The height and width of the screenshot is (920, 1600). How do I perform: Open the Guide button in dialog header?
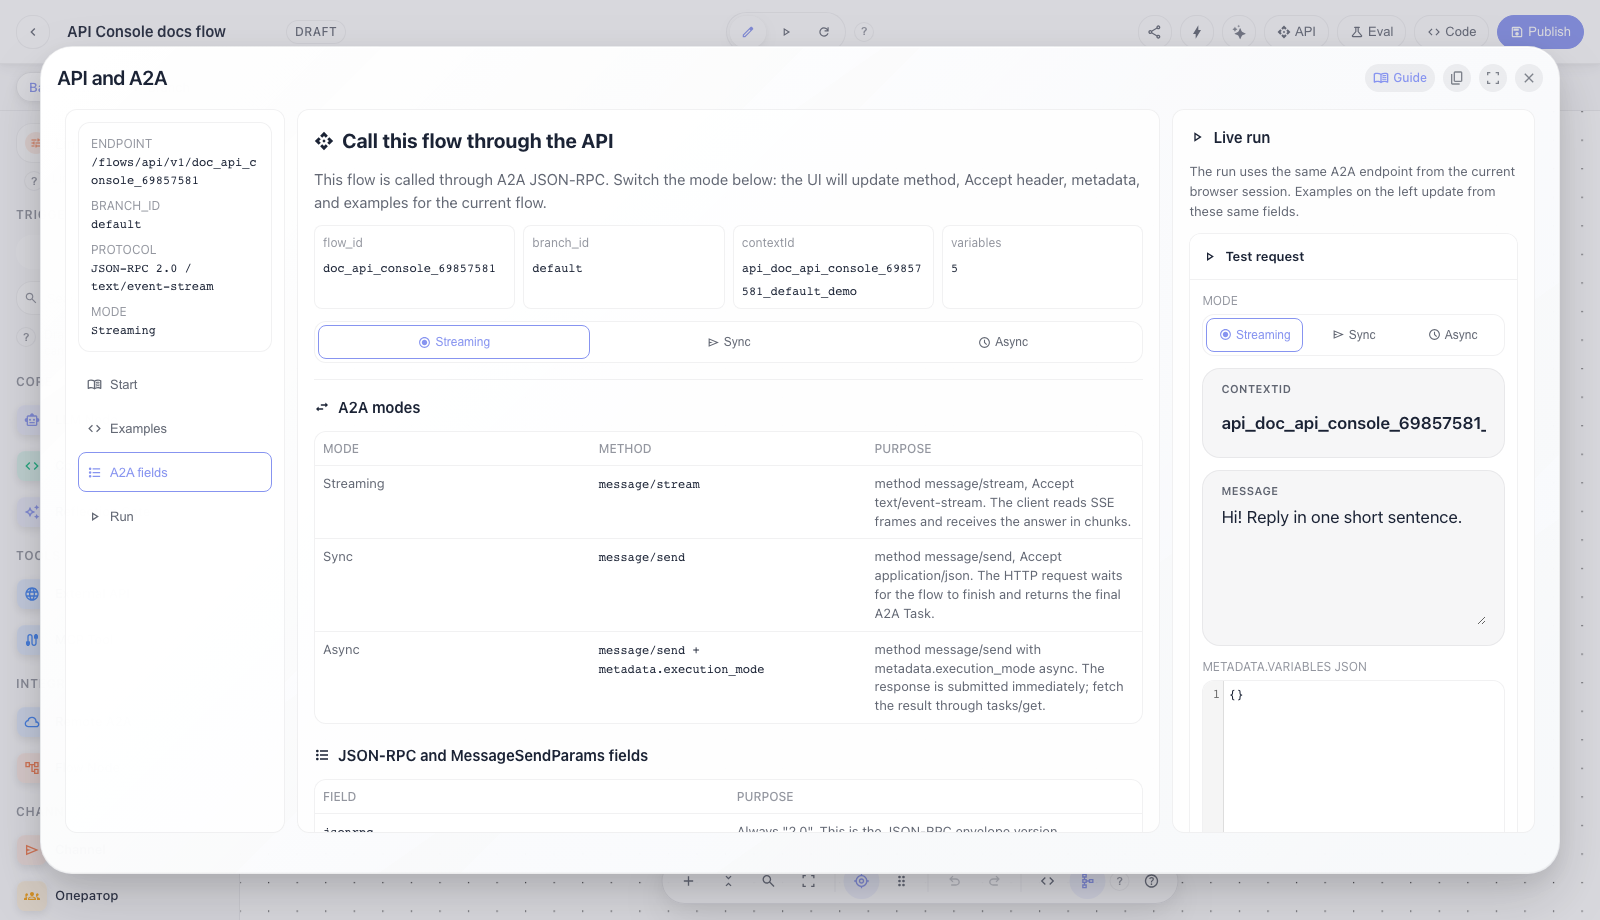pyautogui.click(x=1400, y=78)
